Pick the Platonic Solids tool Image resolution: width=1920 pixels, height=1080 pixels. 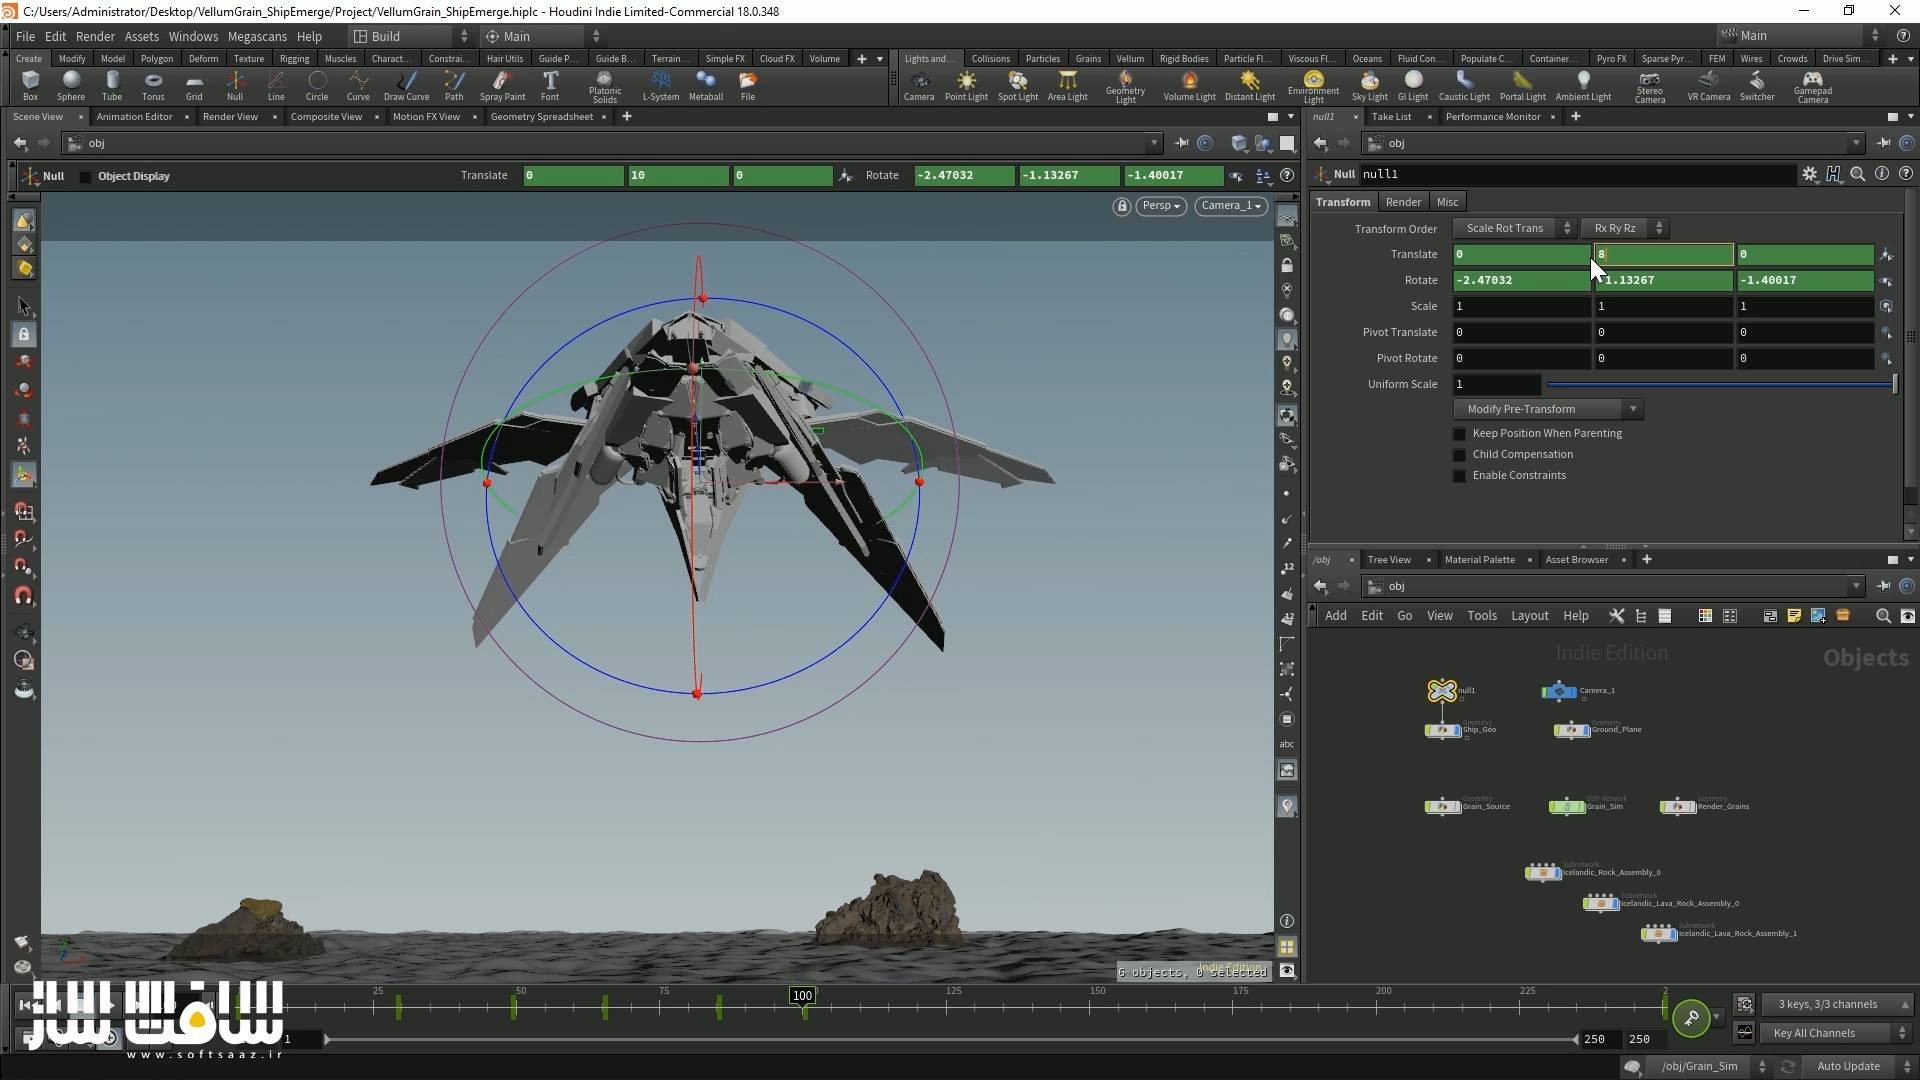click(605, 87)
